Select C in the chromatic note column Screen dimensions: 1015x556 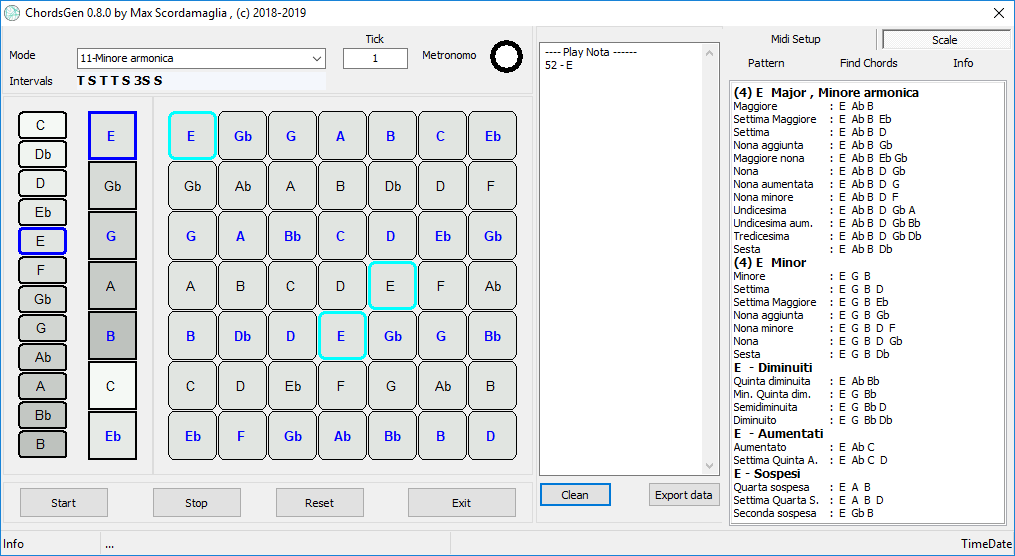coord(42,125)
